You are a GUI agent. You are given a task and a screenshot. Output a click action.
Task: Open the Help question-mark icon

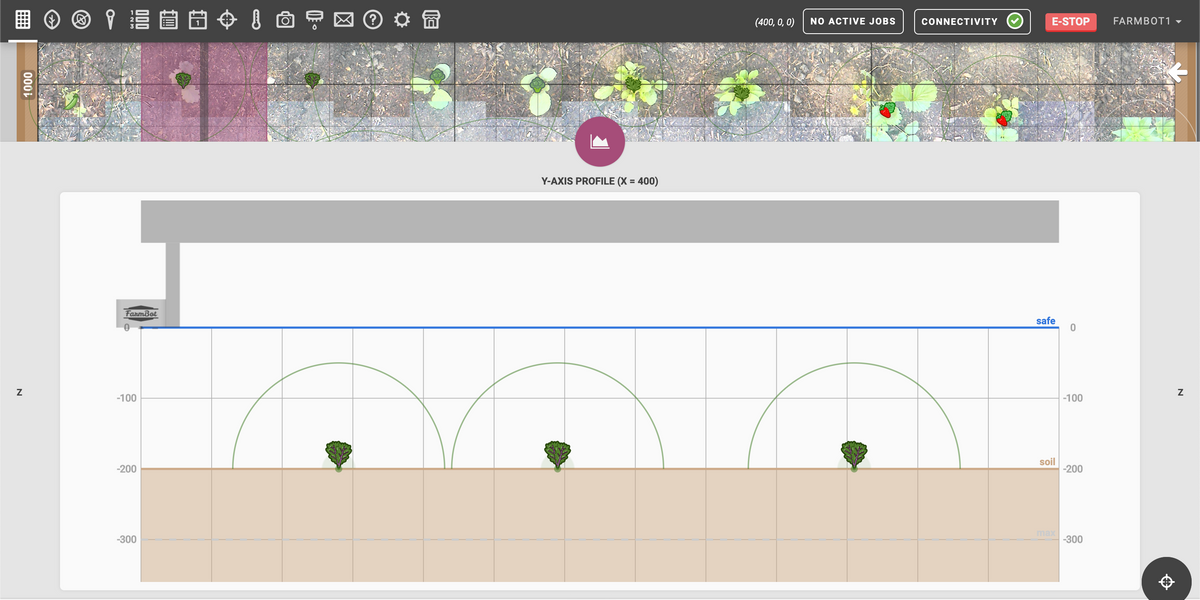point(372,18)
